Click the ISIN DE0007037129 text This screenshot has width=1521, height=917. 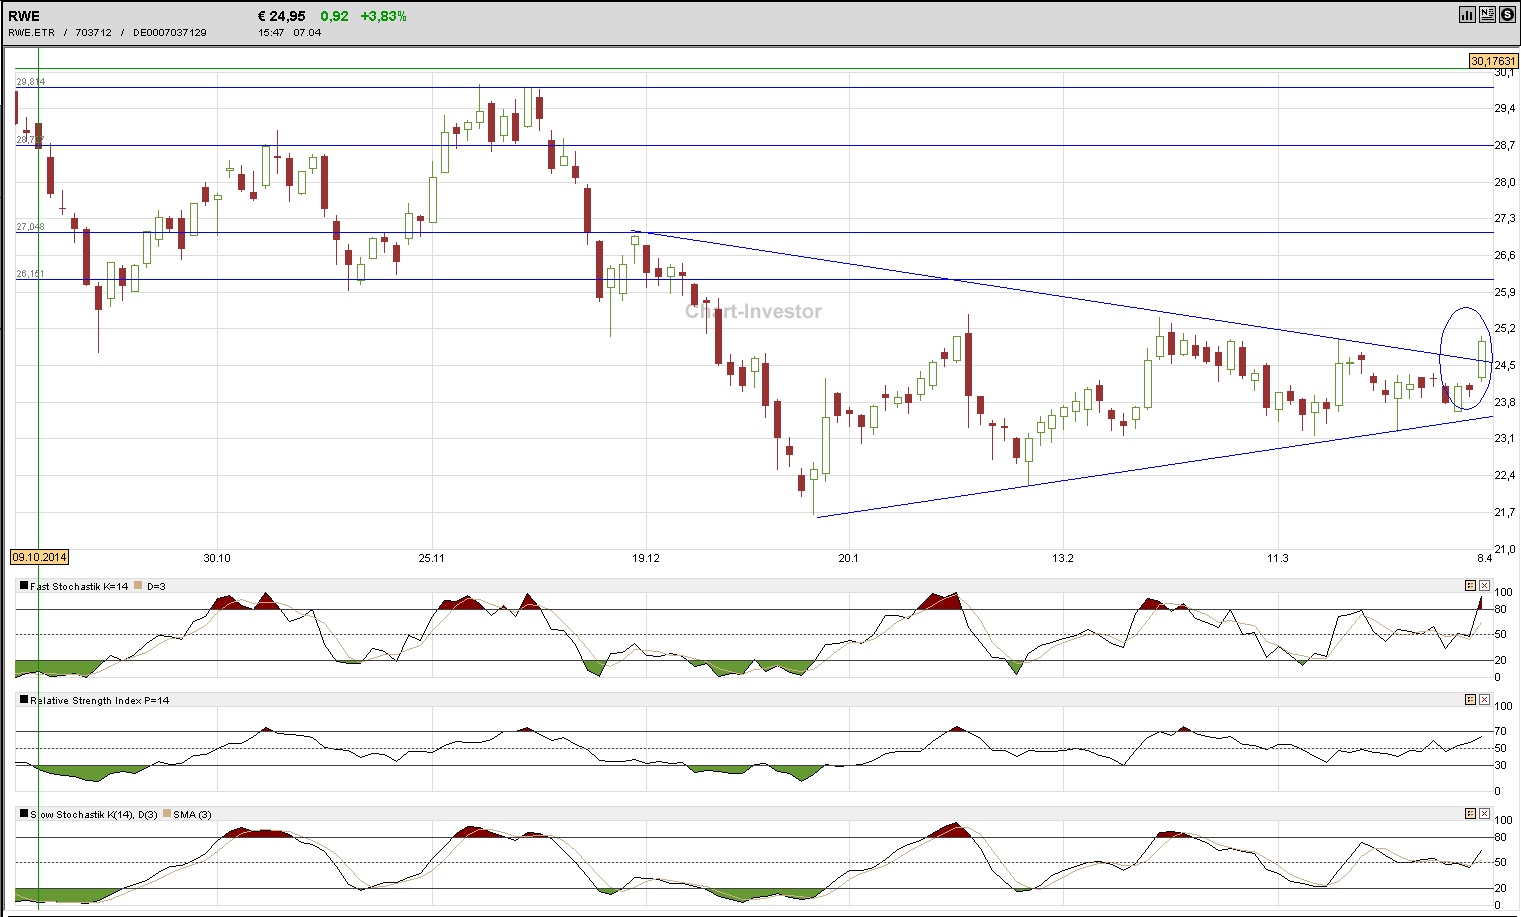tap(168, 32)
